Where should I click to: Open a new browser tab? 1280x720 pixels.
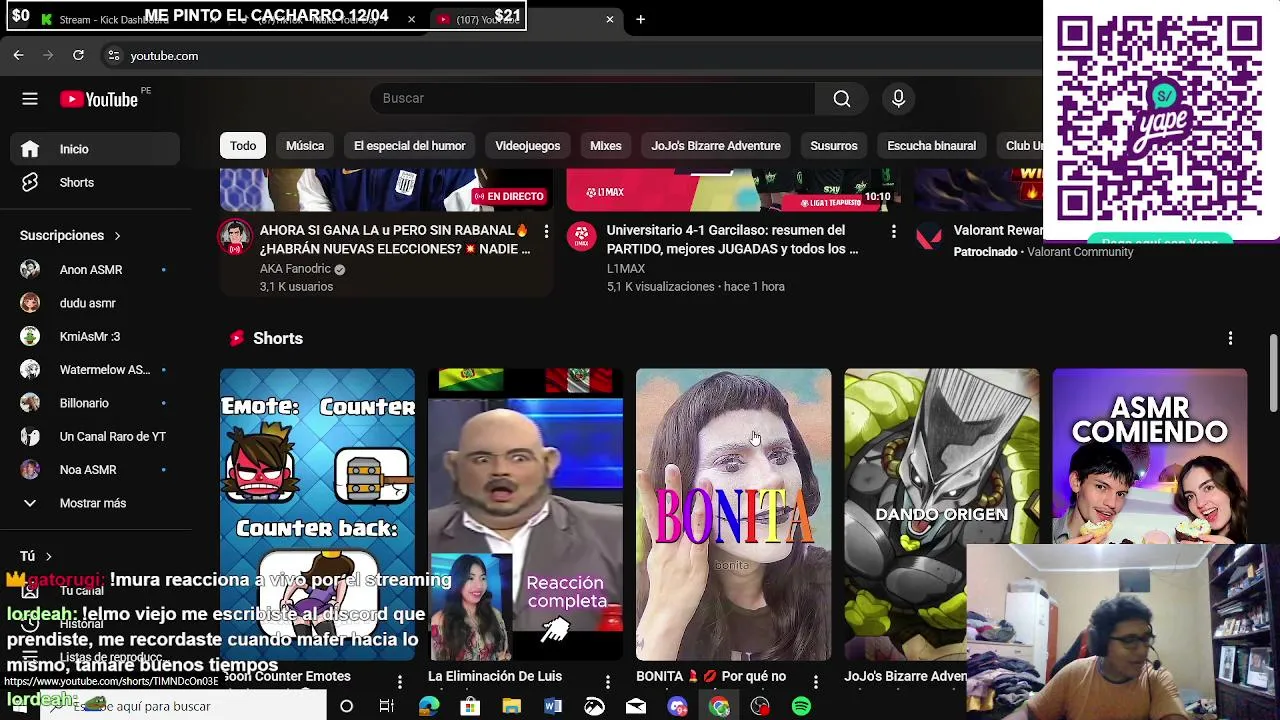click(x=641, y=19)
